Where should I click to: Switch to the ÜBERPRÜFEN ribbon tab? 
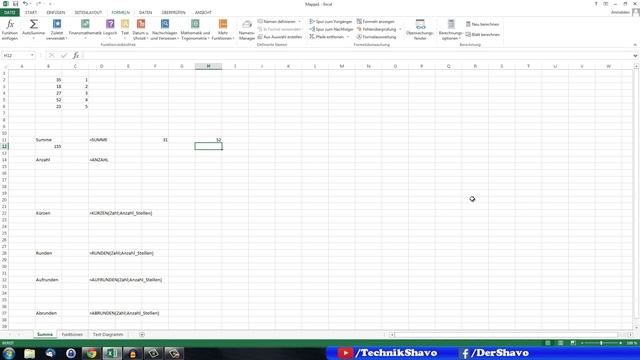(173, 13)
